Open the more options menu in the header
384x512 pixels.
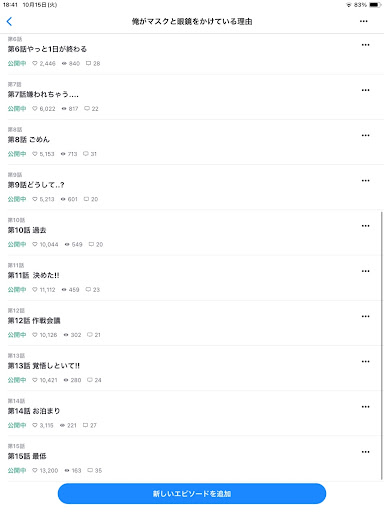coord(364,21)
